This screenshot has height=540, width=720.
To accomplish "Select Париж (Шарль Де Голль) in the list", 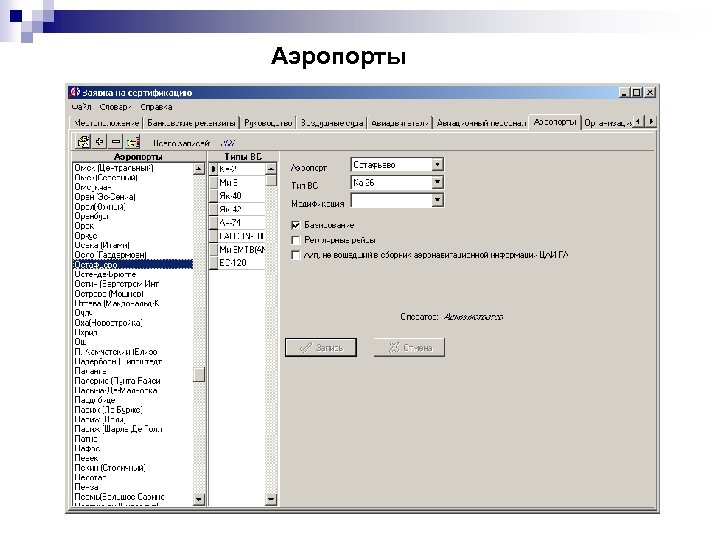I will point(118,429).
